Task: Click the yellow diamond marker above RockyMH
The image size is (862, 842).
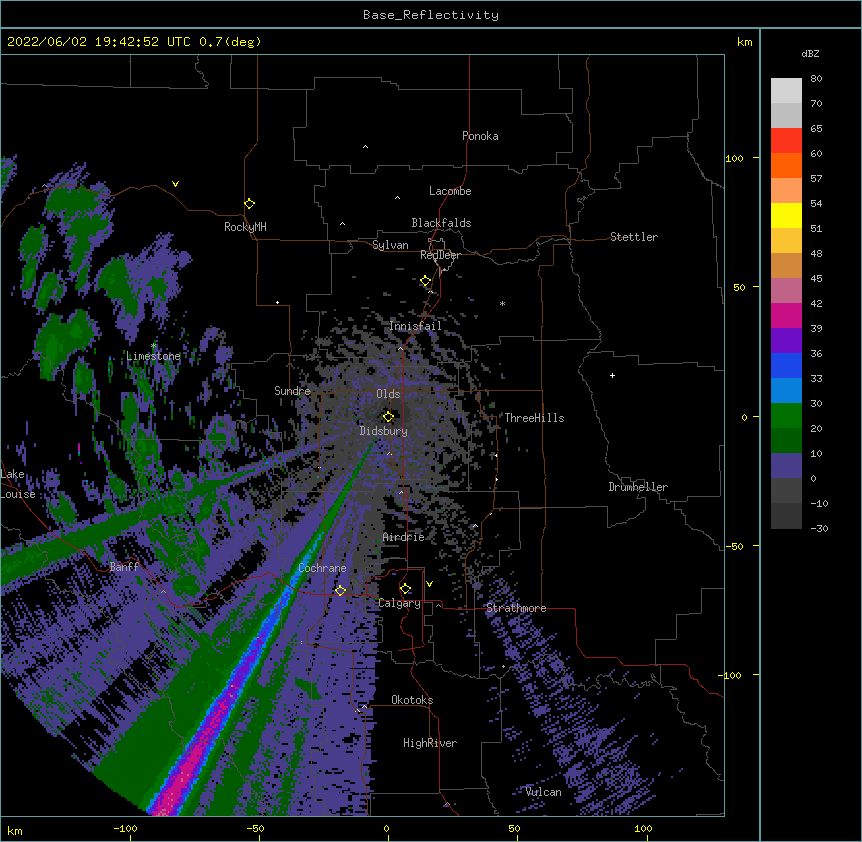Action: click(x=249, y=204)
